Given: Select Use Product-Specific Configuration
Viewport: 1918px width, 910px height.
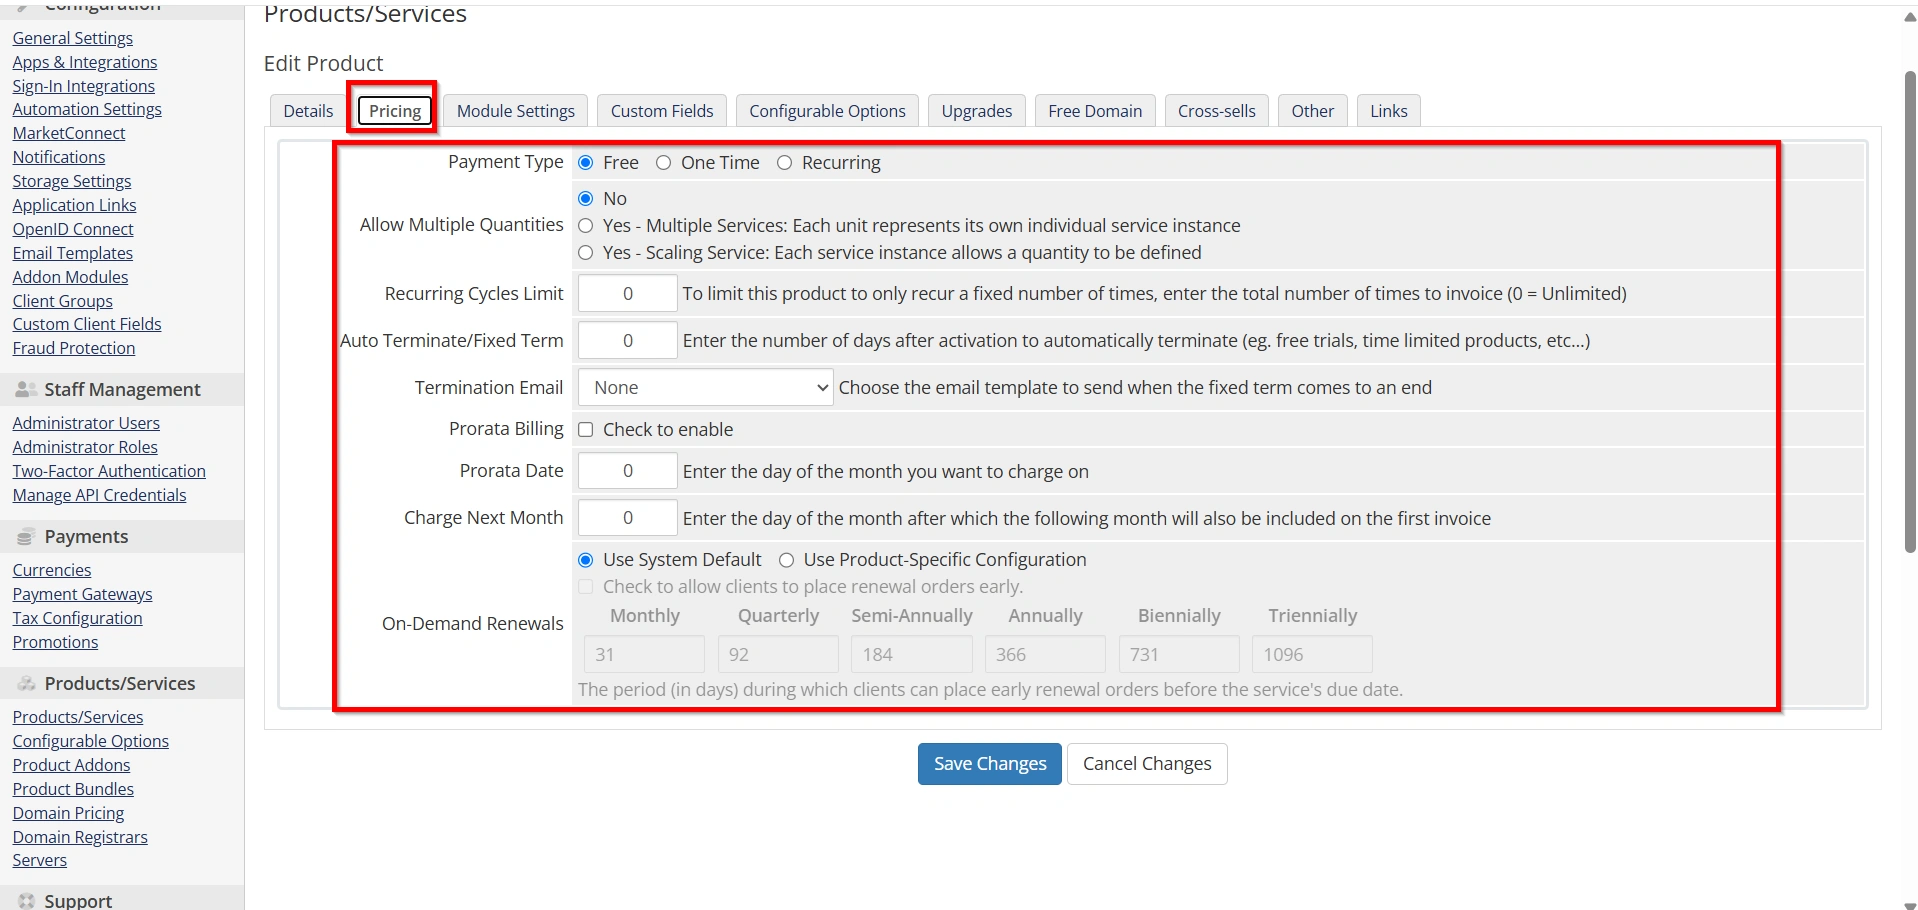Looking at the screenshot, I should [x=787, y=560].
